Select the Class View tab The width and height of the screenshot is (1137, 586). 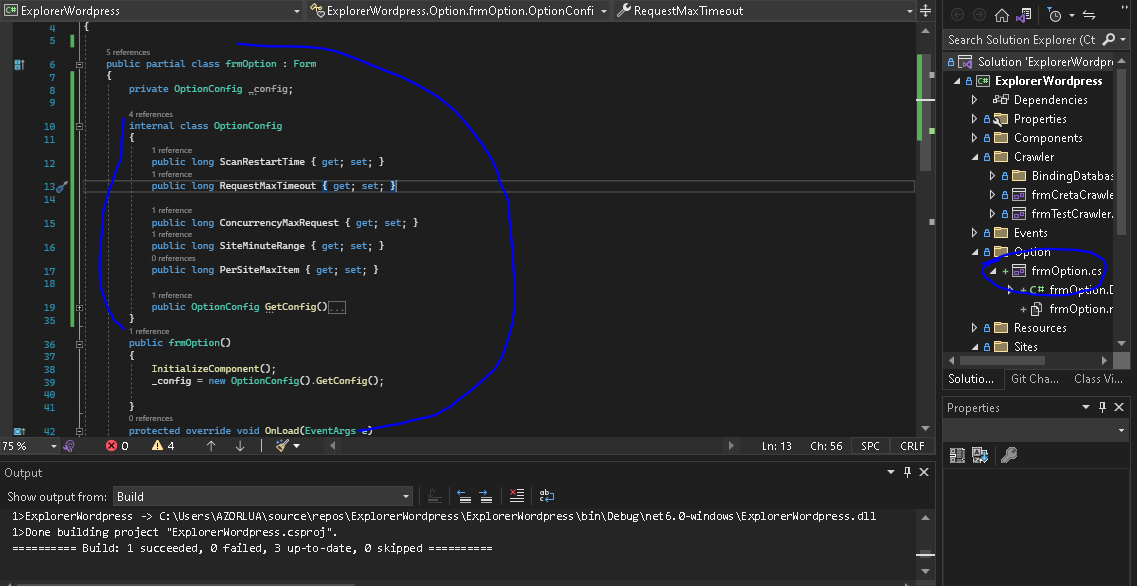click(x=1098, y=378)
